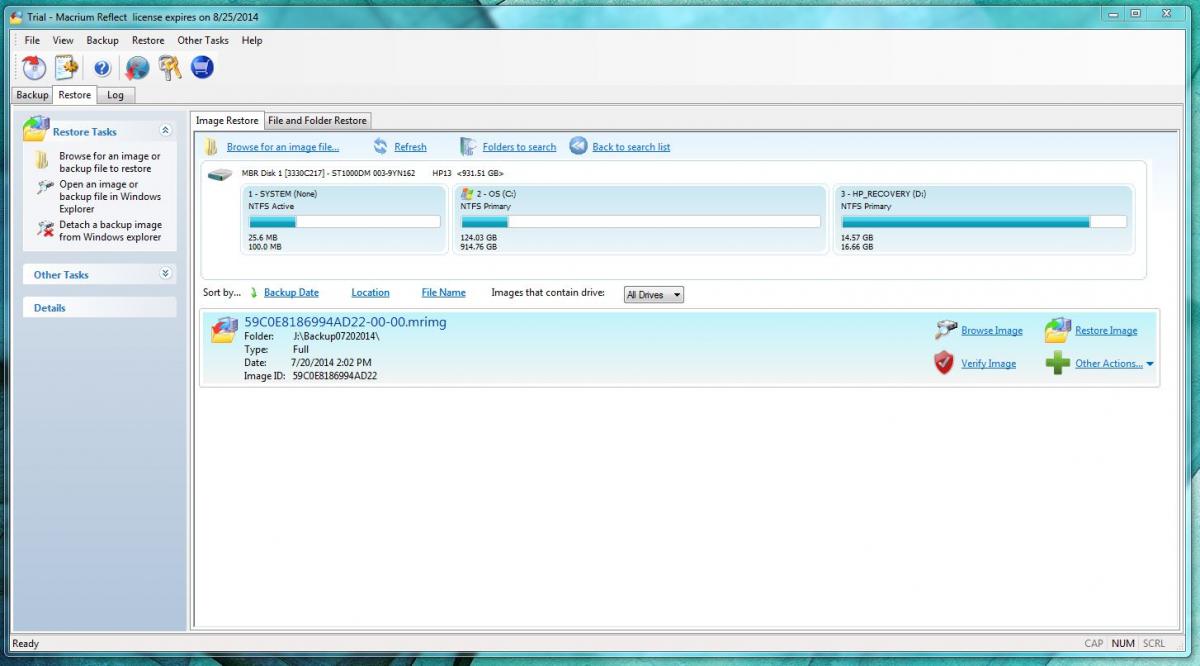Click the Folders to search icon
Screen dimensions: 1200x666
(x=468, y=147)
